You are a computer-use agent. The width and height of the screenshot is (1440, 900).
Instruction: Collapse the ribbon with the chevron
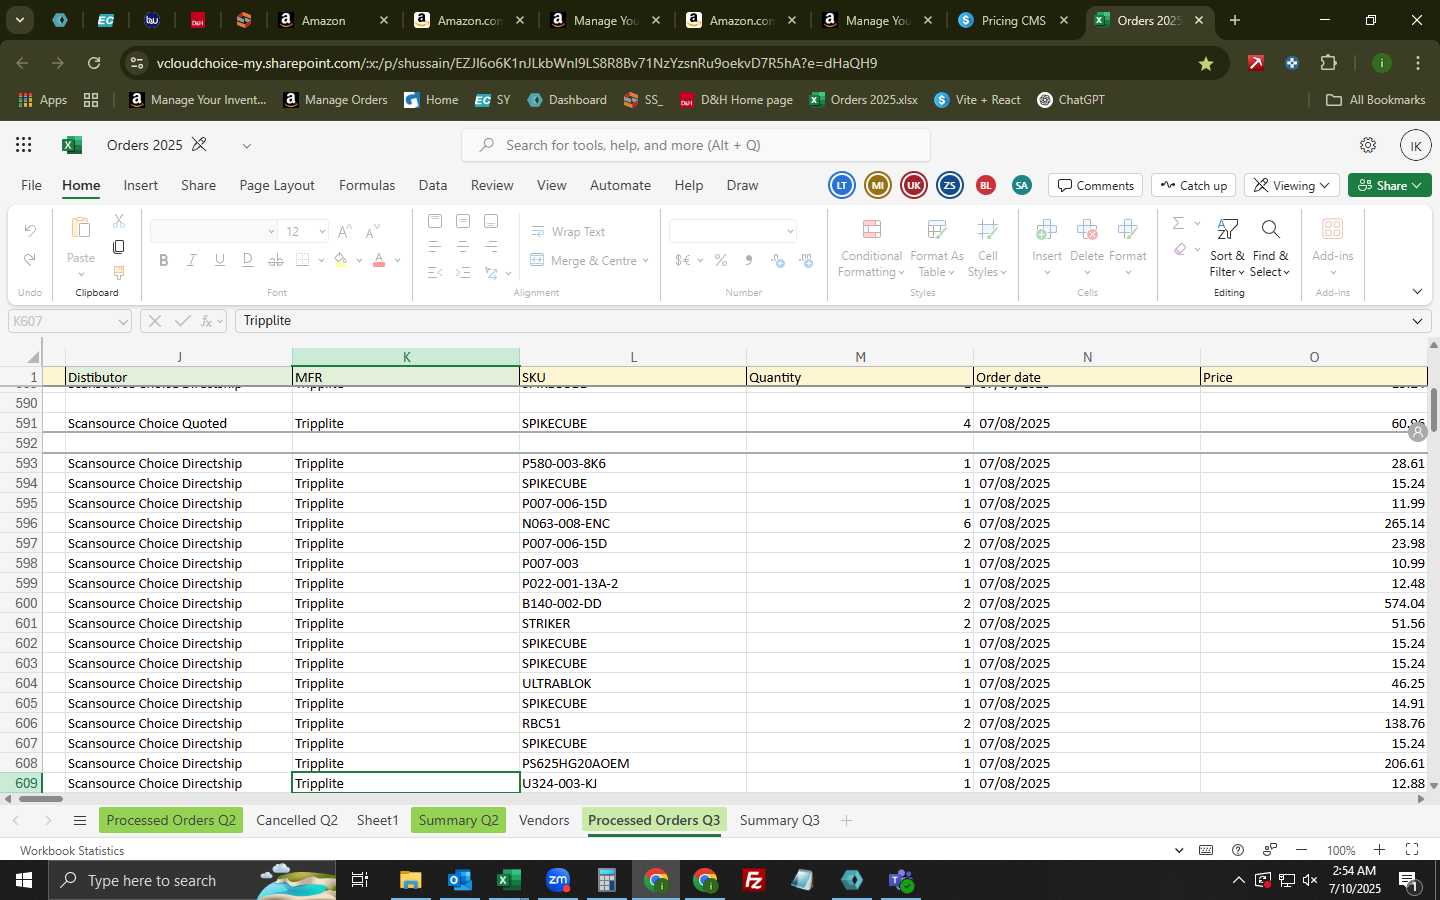(1417, 292)
